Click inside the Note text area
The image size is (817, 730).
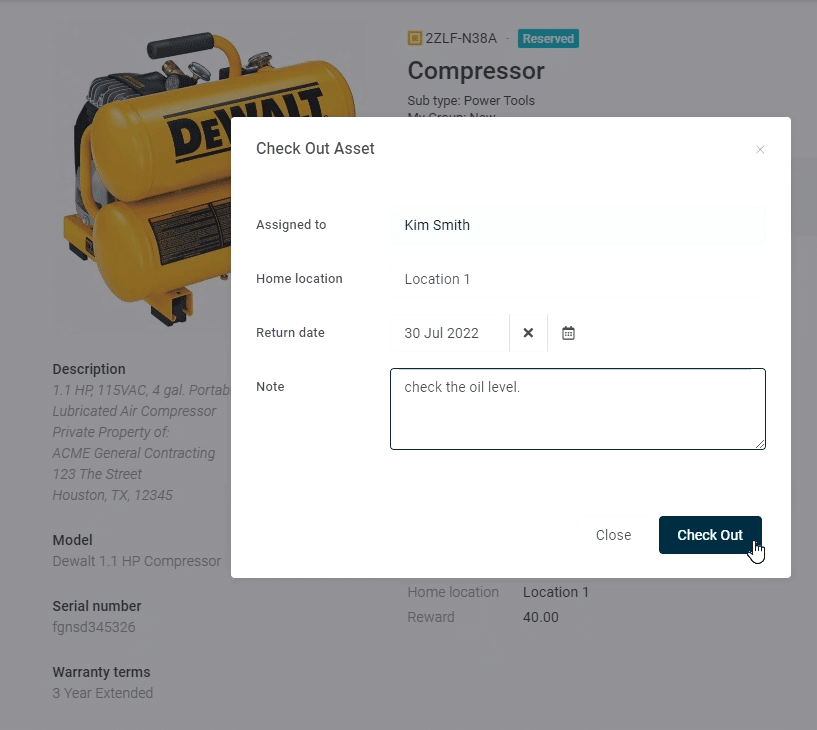point(577,409)
